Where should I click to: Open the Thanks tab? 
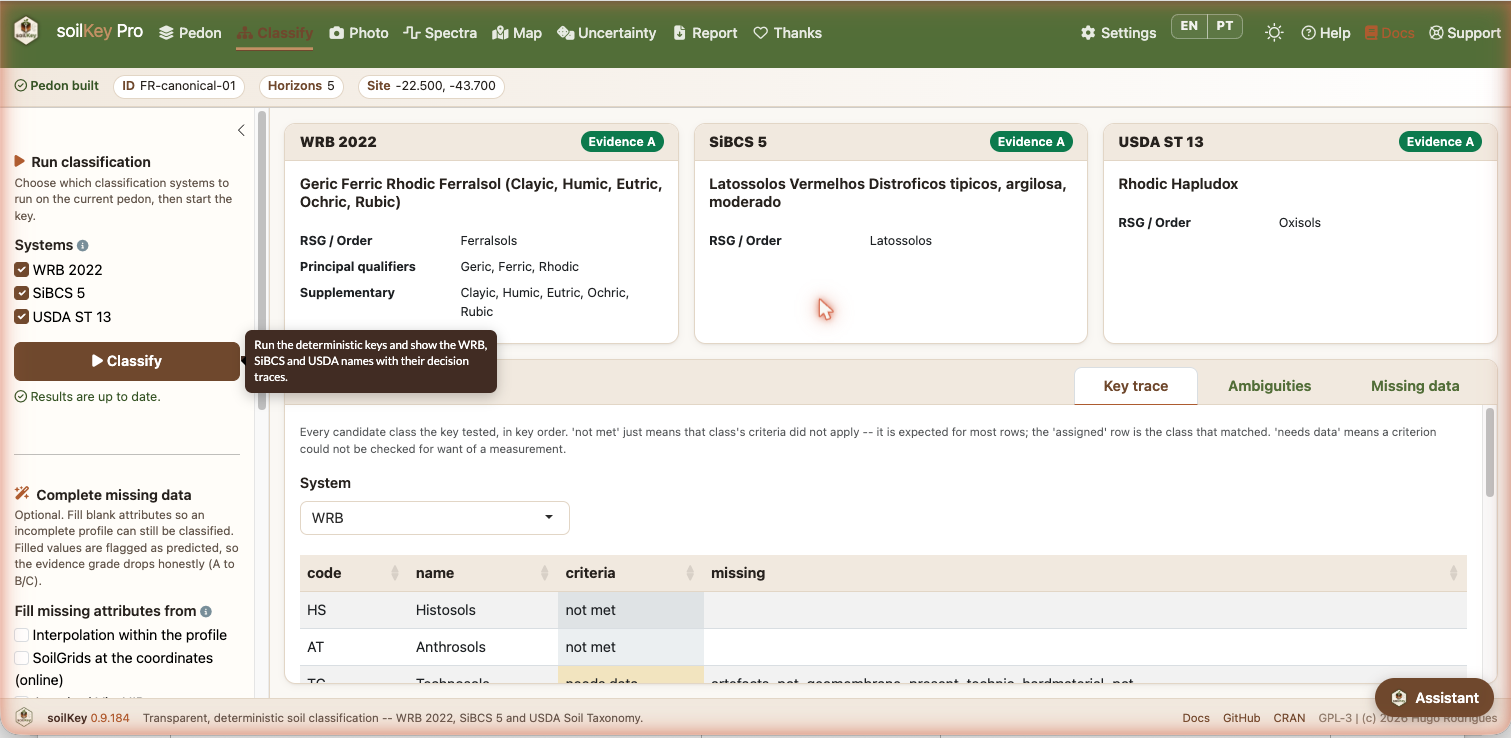(x=787, y=33)
